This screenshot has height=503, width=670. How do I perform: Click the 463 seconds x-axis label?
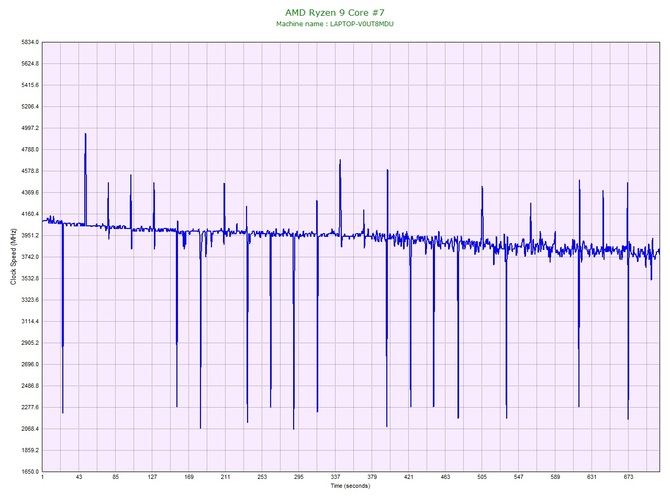point(445,477)
